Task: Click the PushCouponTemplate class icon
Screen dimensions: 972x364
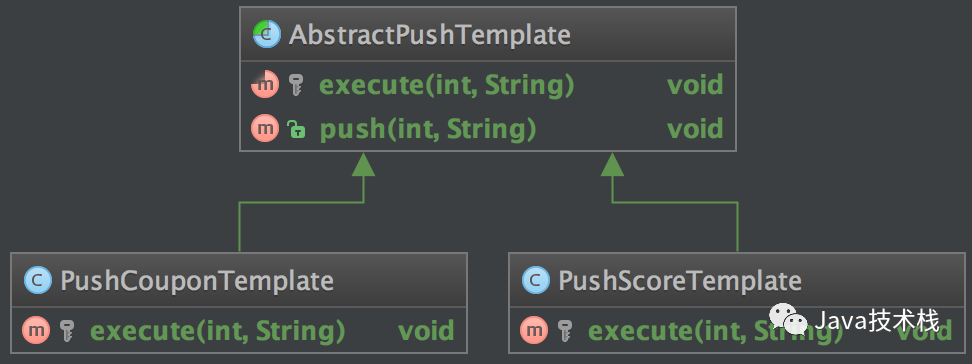Action: click(x=37, y=281)
